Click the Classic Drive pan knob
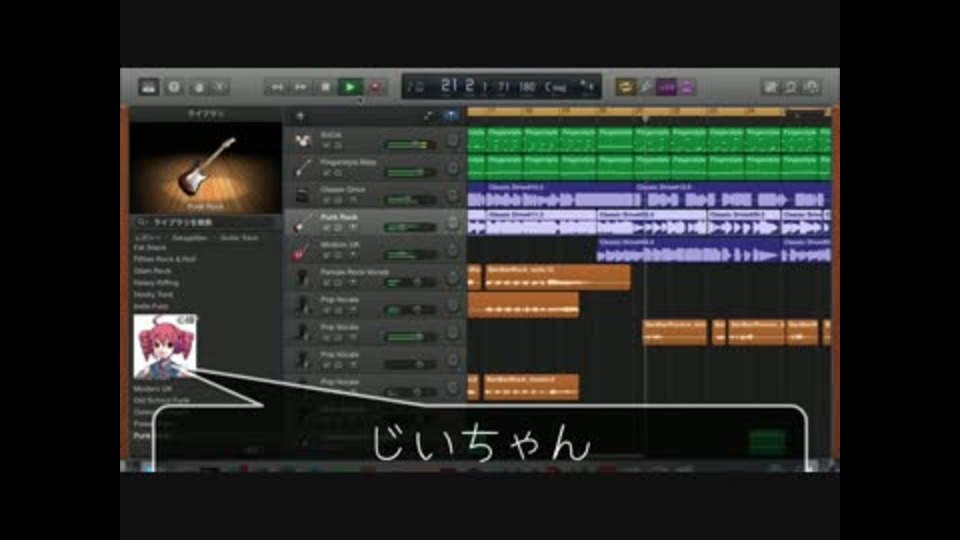The width and height of the screenshot is (960, 540). [452, 196]
